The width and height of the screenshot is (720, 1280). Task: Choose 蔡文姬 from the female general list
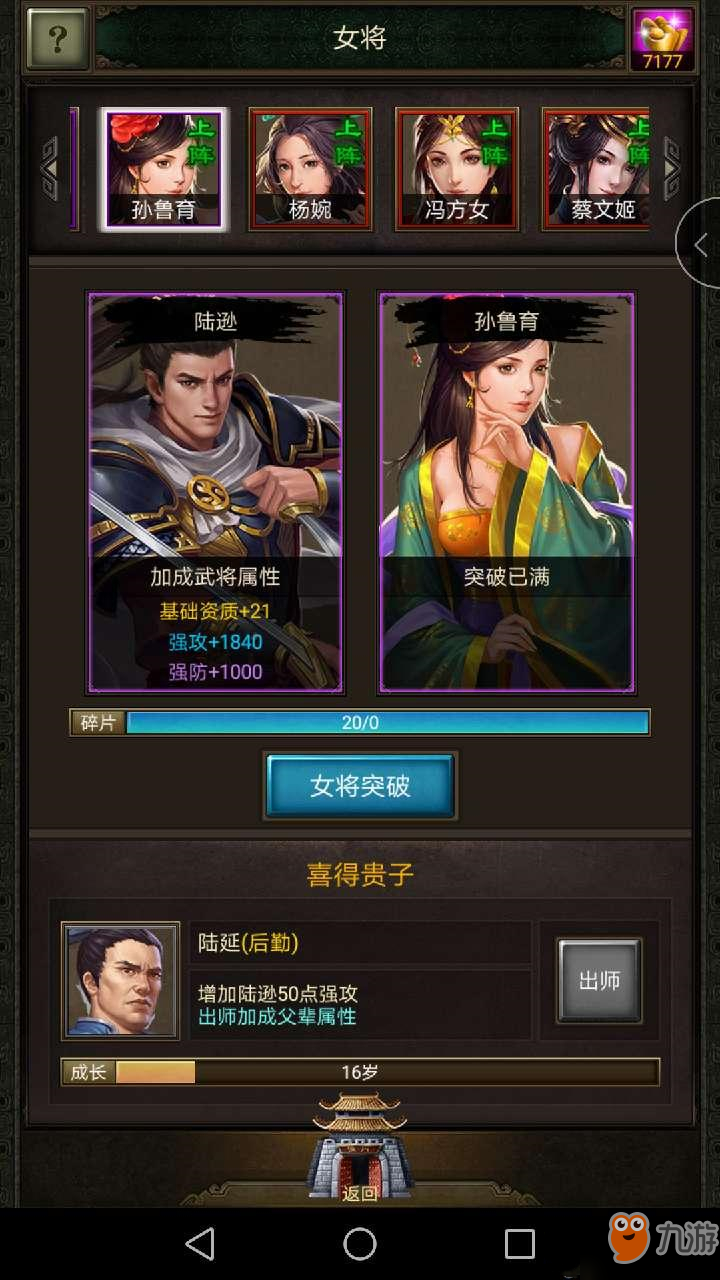click(x=597, y=169)
